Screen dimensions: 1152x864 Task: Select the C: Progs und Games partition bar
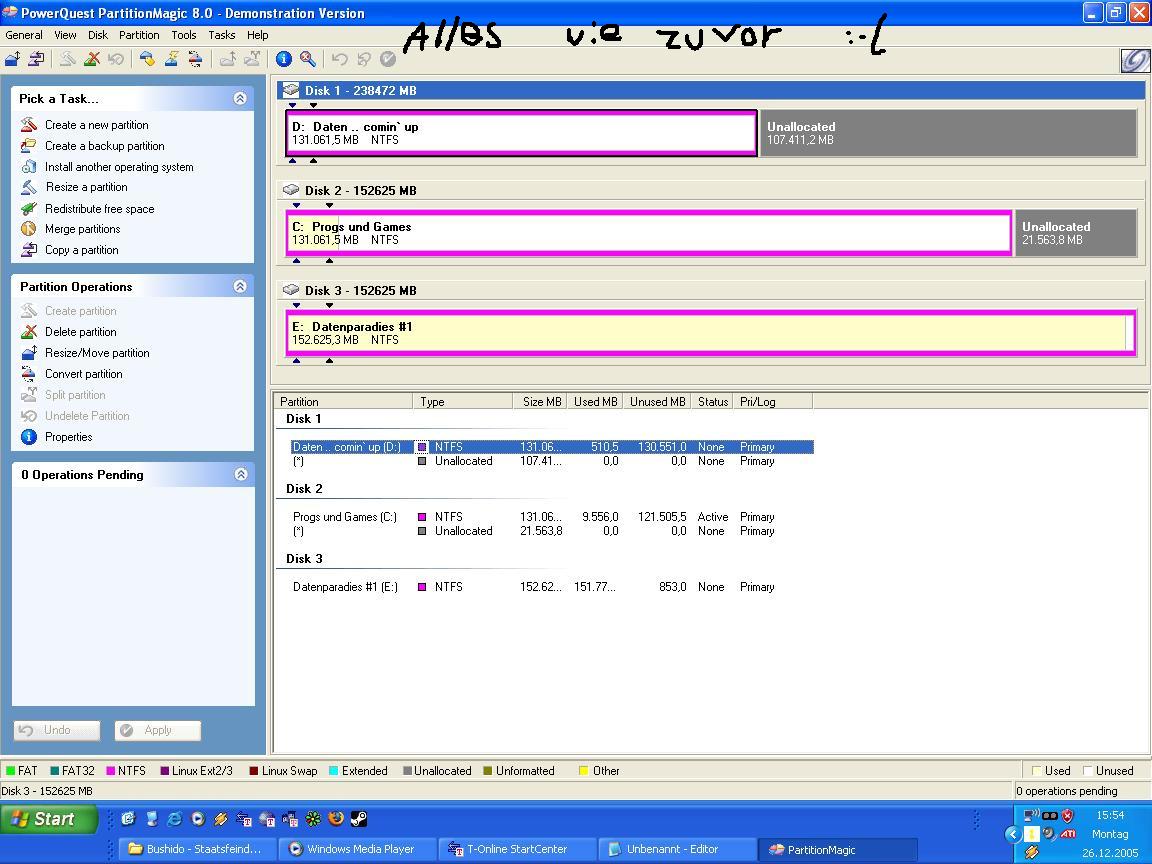pyautogui.click(x=649, y=233)
